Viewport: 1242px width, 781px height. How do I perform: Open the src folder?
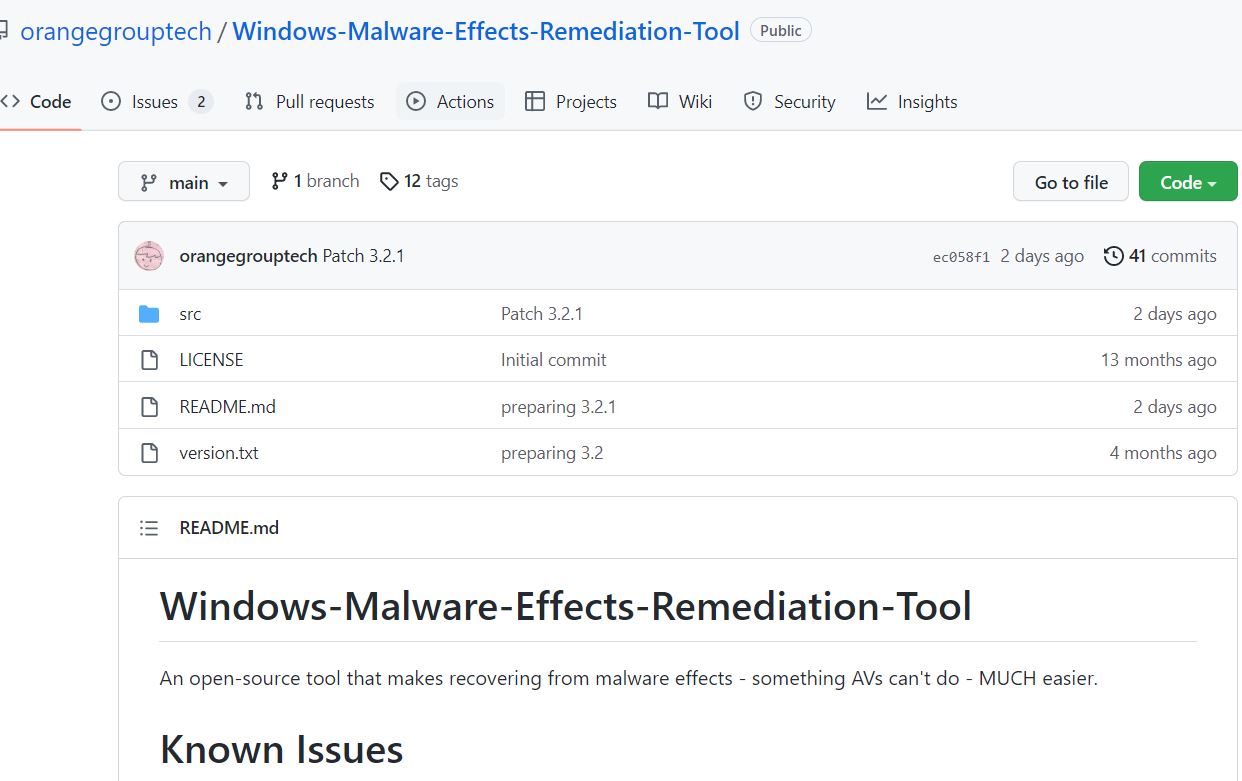(190, 314)
